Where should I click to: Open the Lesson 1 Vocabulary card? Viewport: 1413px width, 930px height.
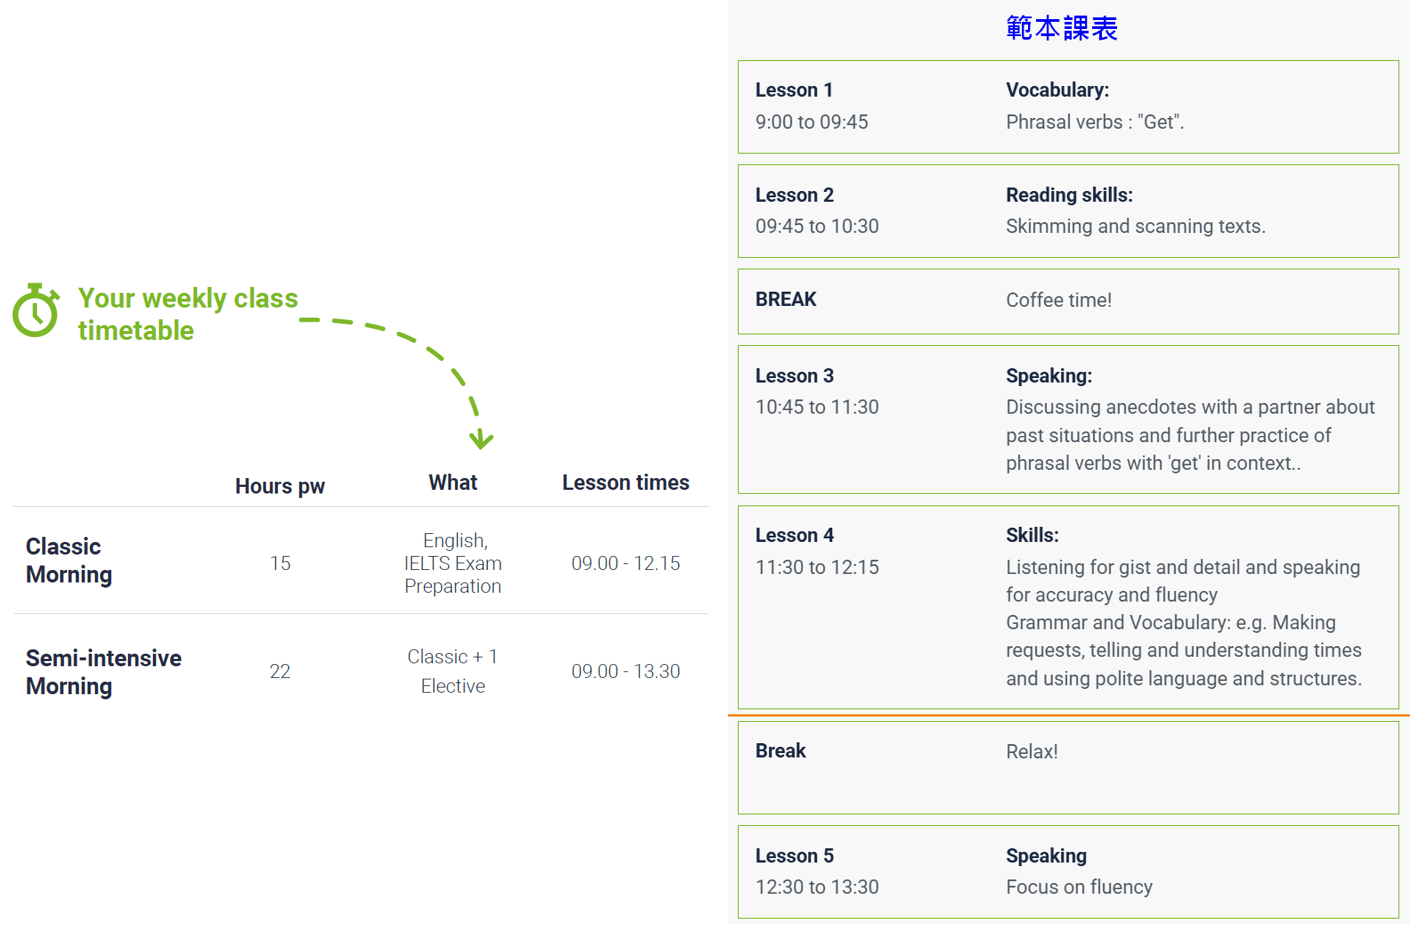[1067, 107]
